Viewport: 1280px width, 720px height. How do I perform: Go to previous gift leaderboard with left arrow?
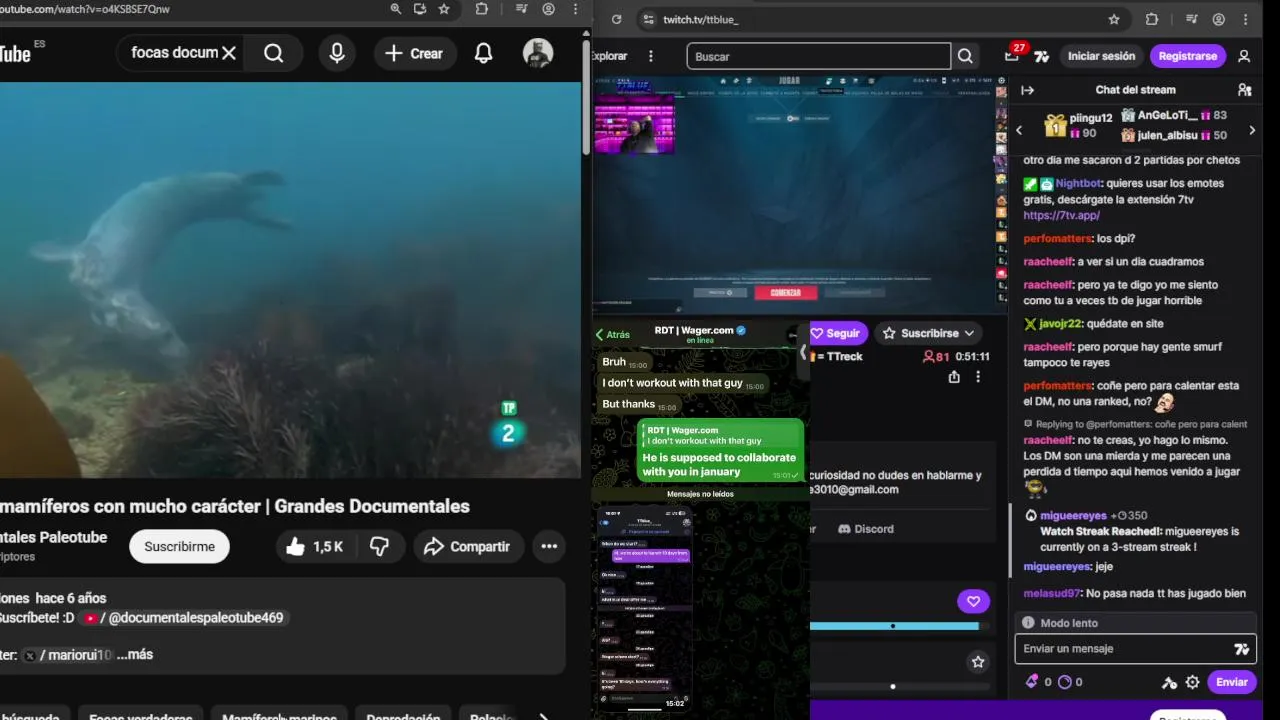pyautogui.click(x=1019, y=130)
